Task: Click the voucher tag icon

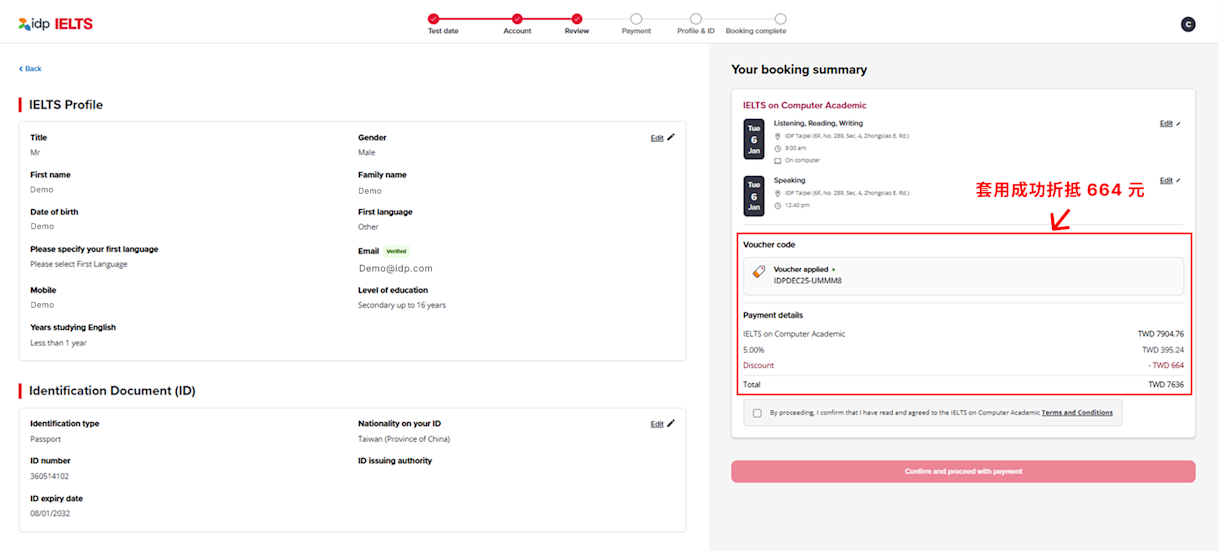Action: click(x=759, y=272)
